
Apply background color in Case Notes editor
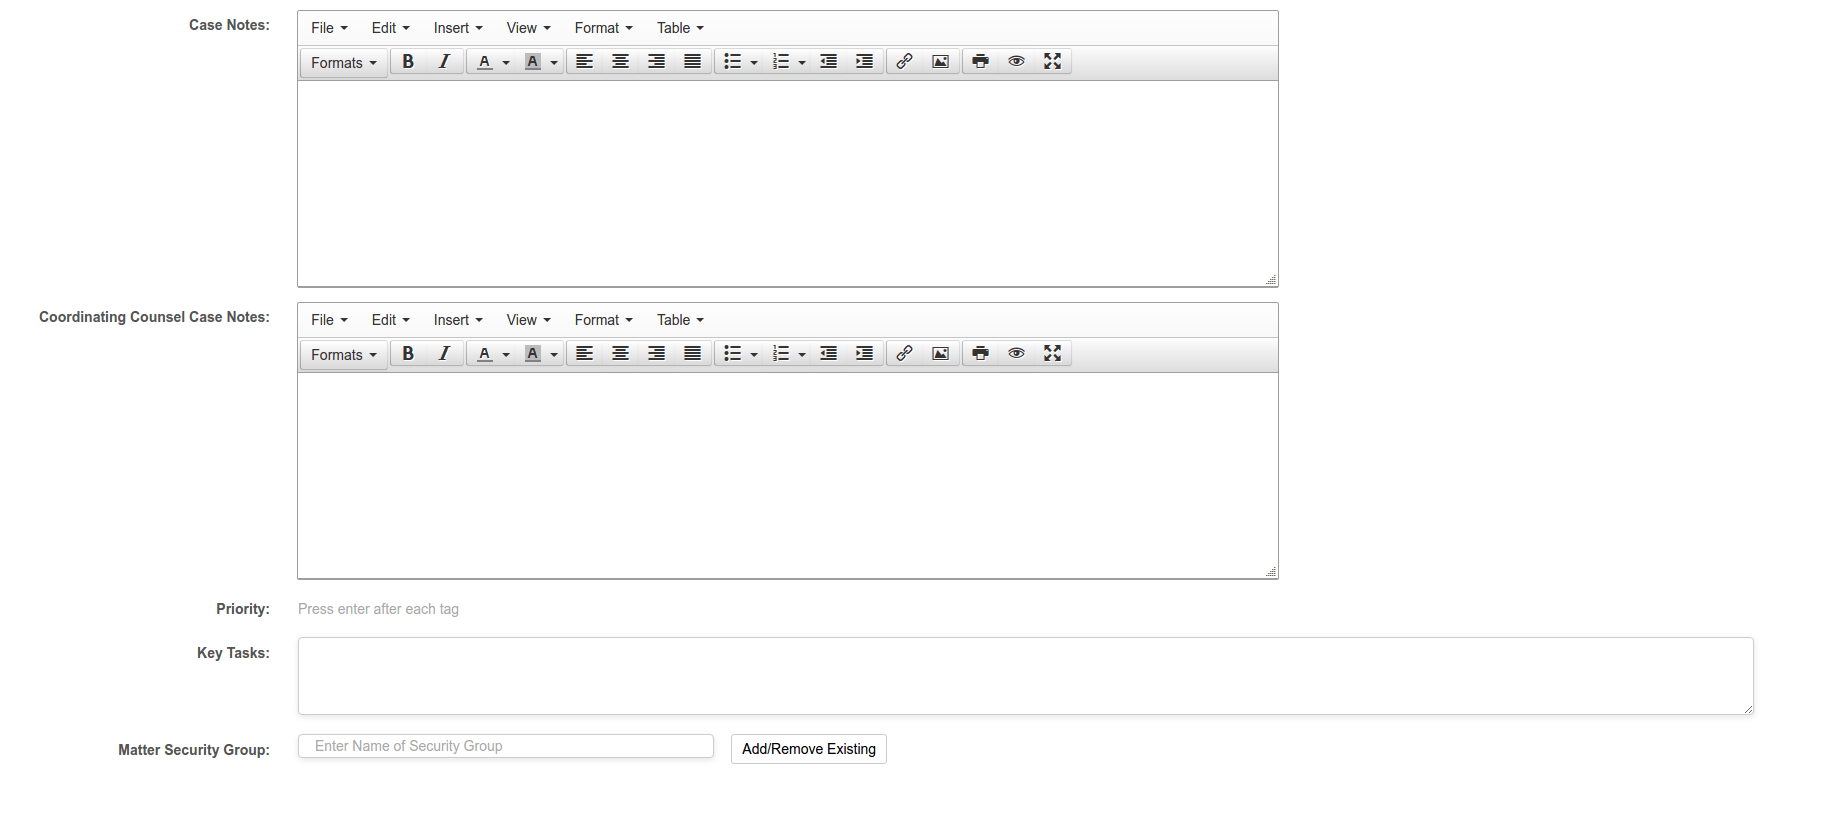[533, 62]
